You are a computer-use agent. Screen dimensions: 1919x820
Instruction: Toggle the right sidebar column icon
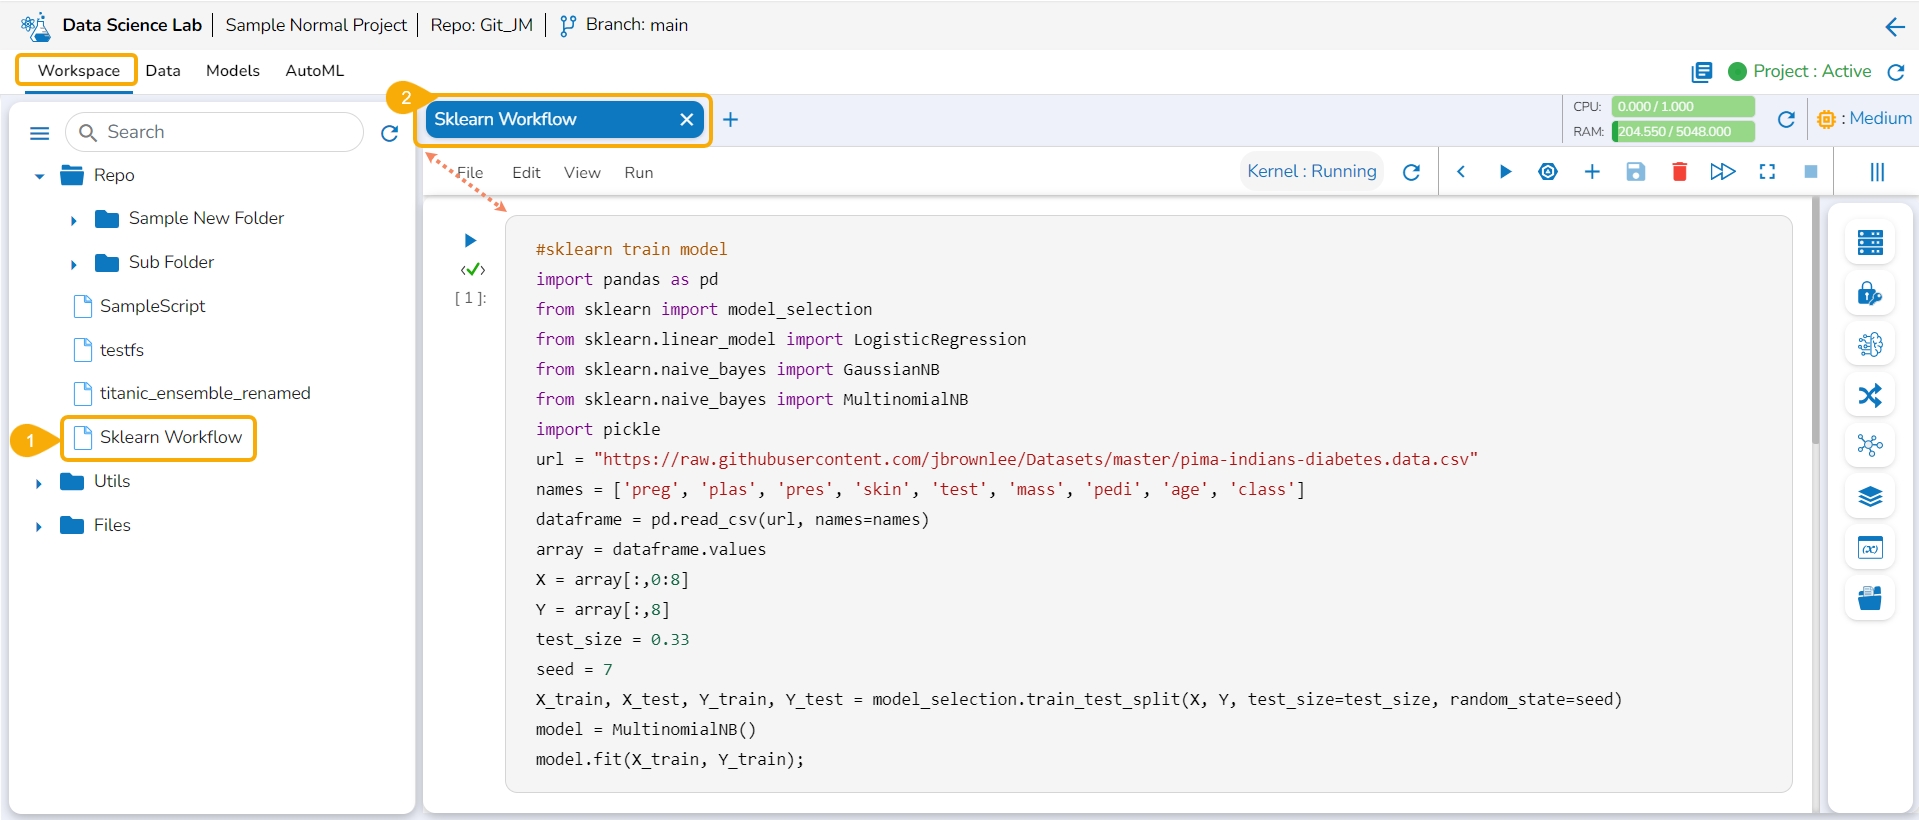(1877, 172)
